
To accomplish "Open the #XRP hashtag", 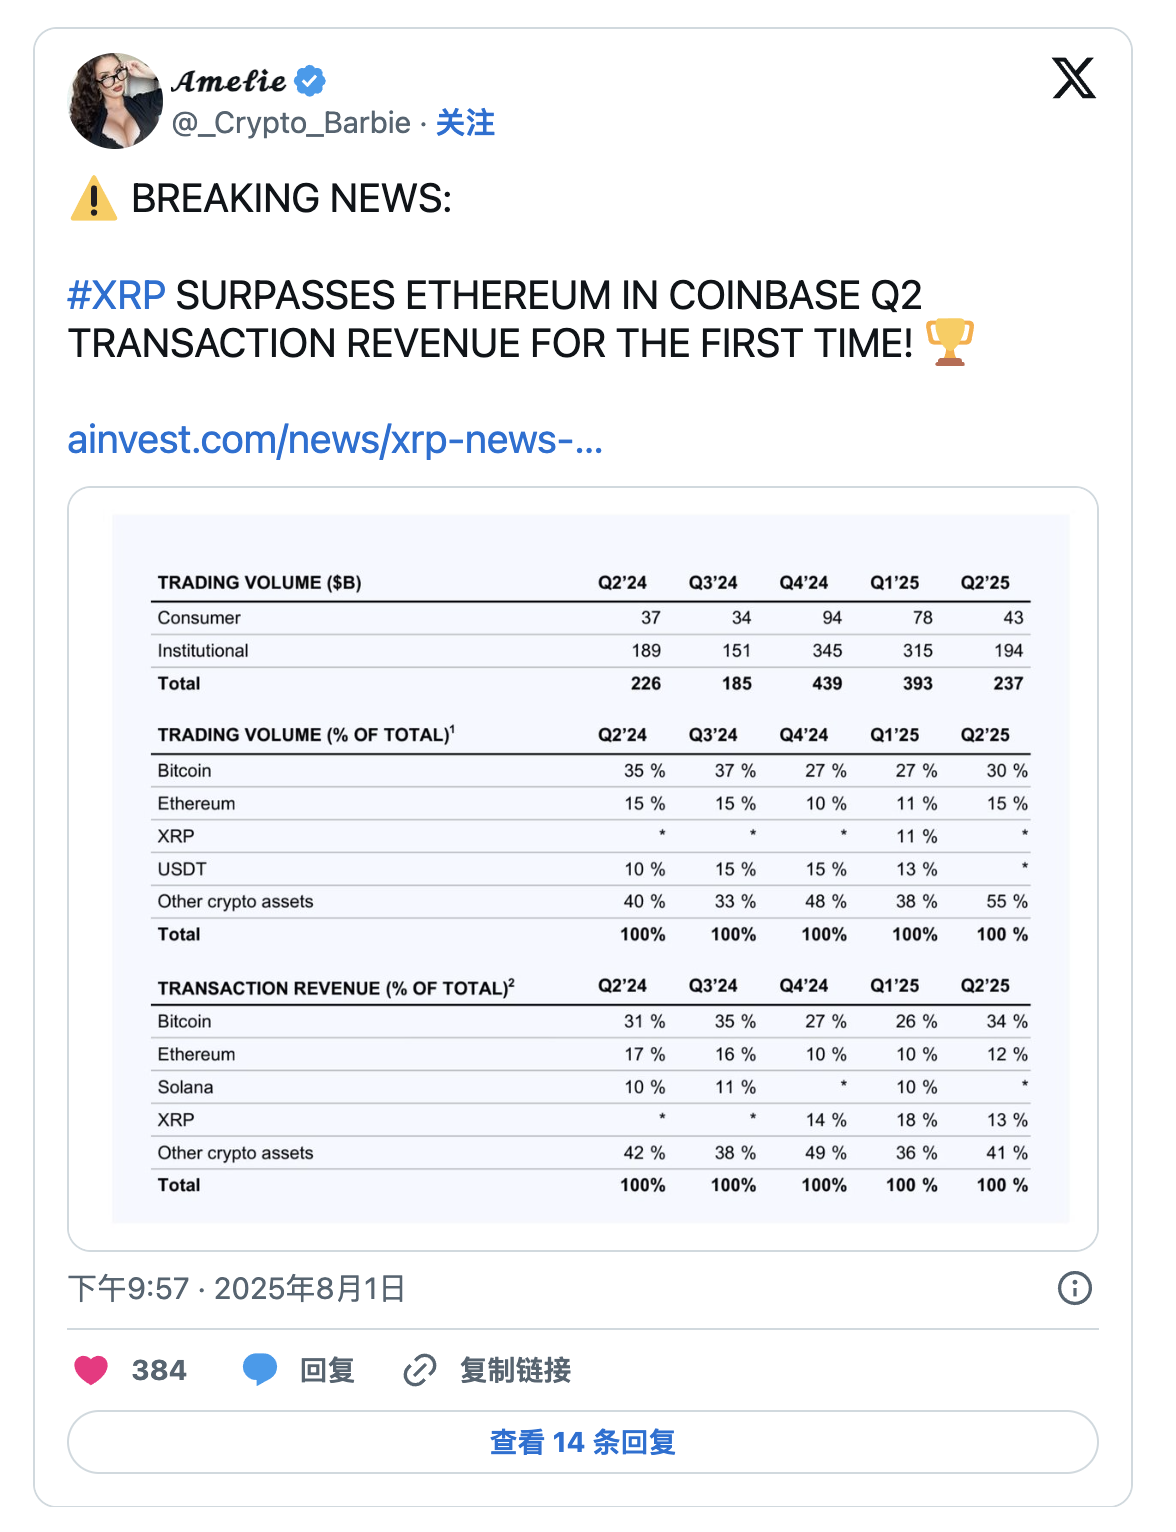I will tap(116, 296).
